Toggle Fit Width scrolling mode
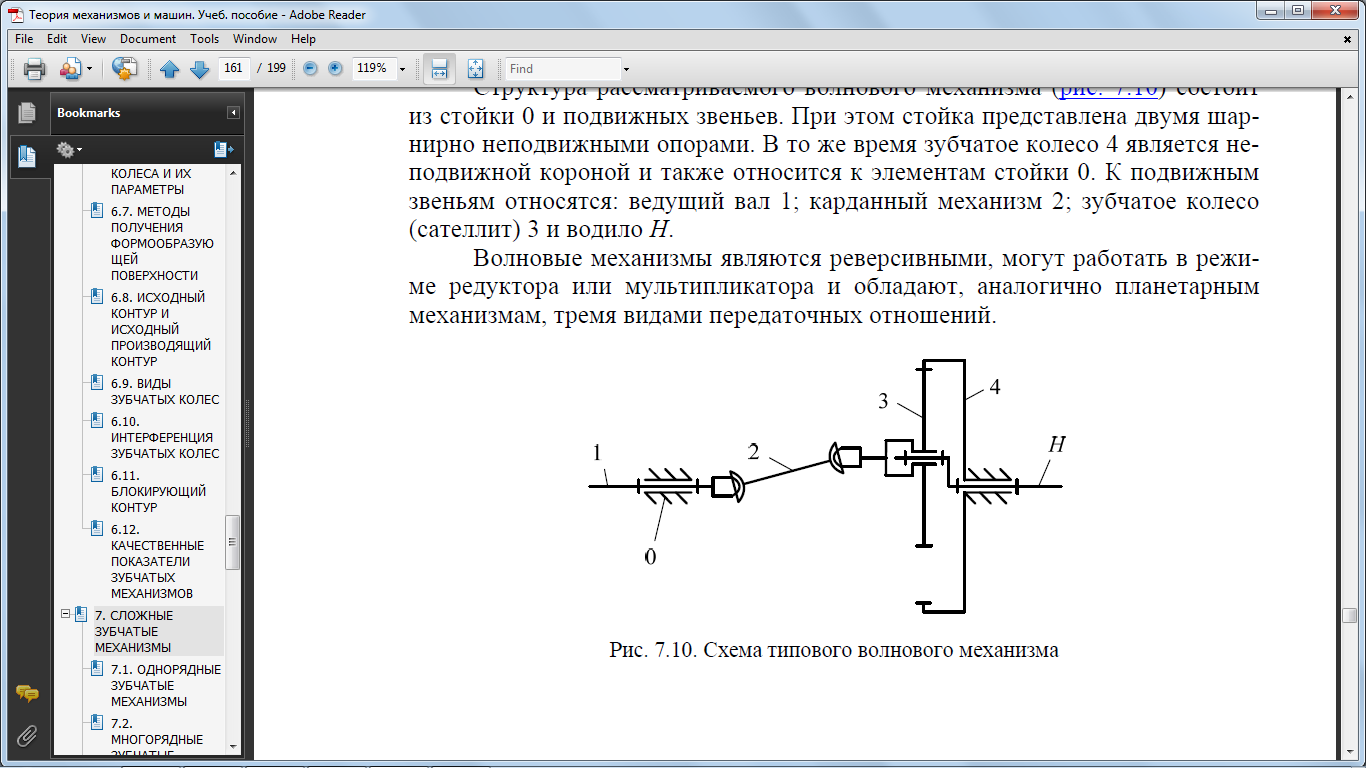Image resolution: width=1366 pixels, height=768 pixels. (x=438, y=69)
